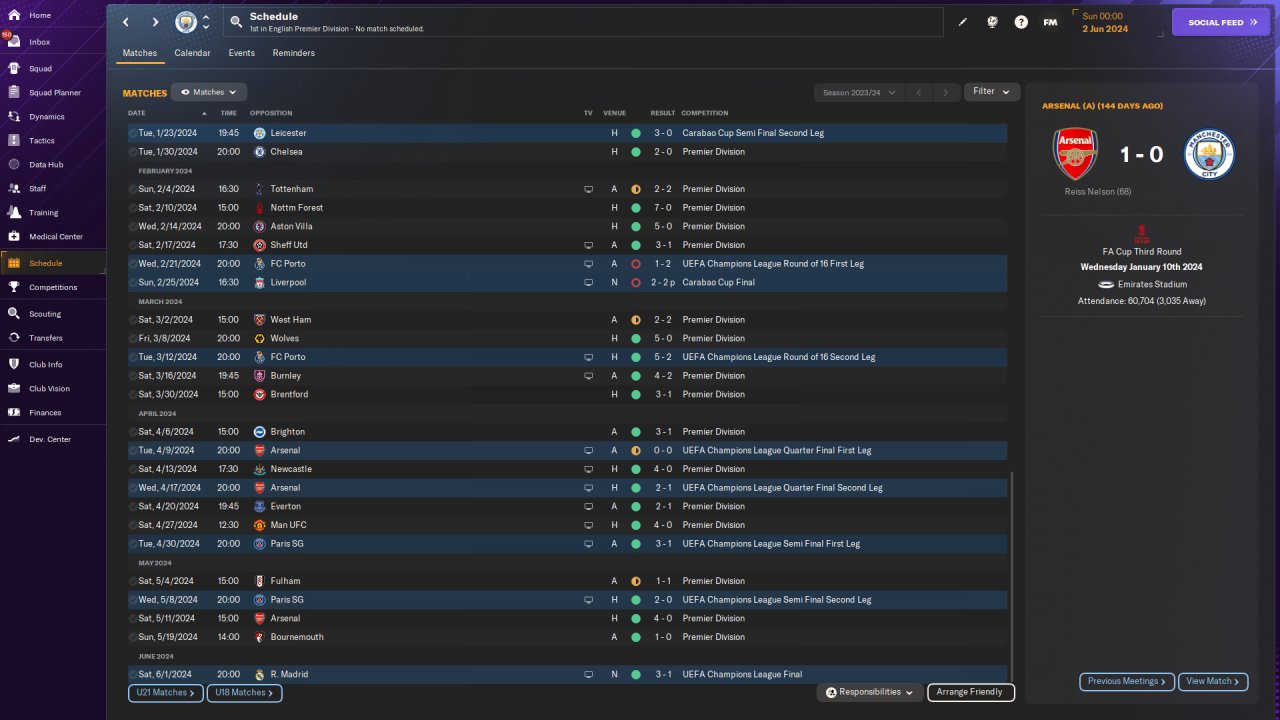Select the Nottm Forest 7 - 0 match
The width and height of the screenshot is (1280, 720).
(x=567, y=208)
